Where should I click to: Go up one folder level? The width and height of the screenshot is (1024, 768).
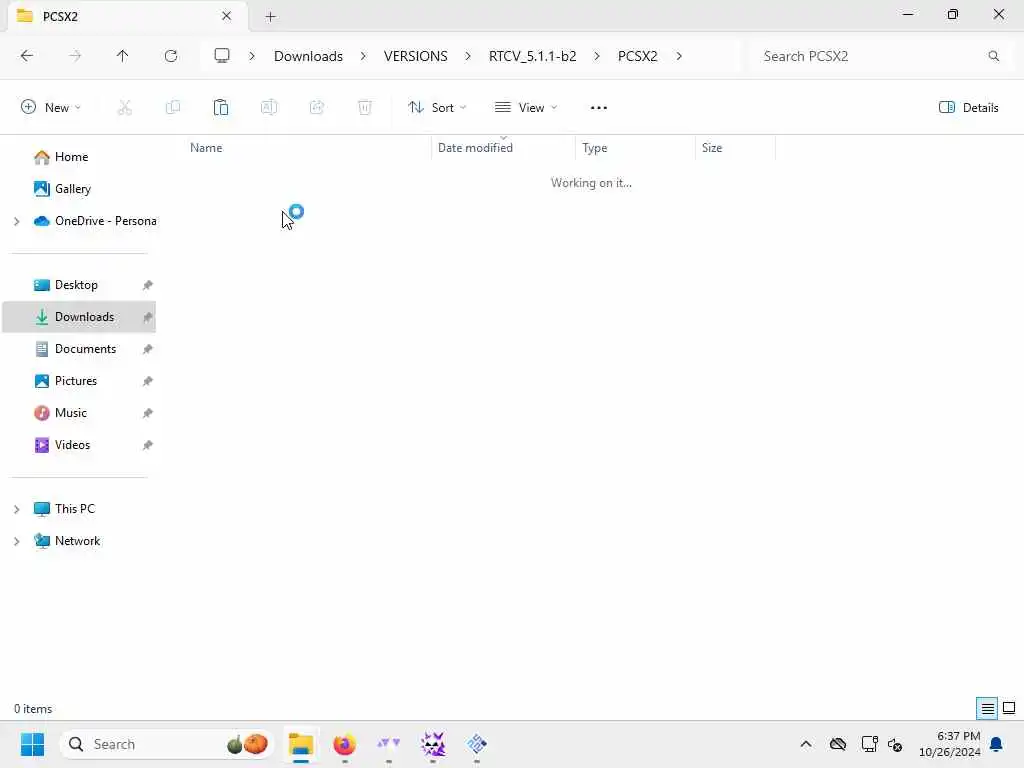(x=122, y=56)
